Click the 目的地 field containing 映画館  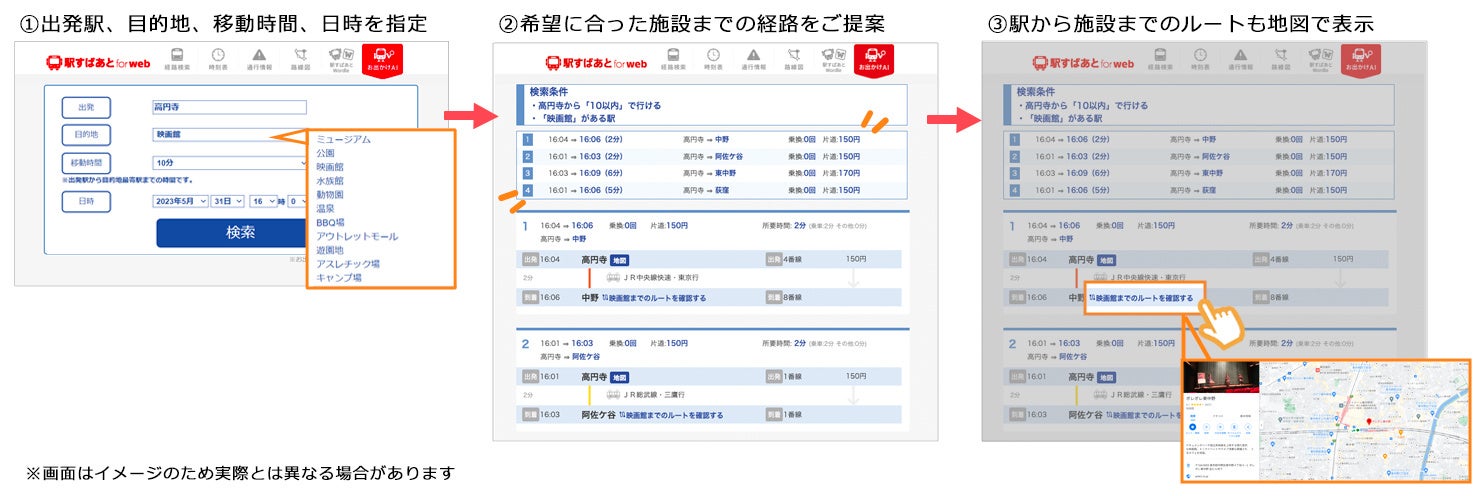pyautogui.click(x=229, y=134)
